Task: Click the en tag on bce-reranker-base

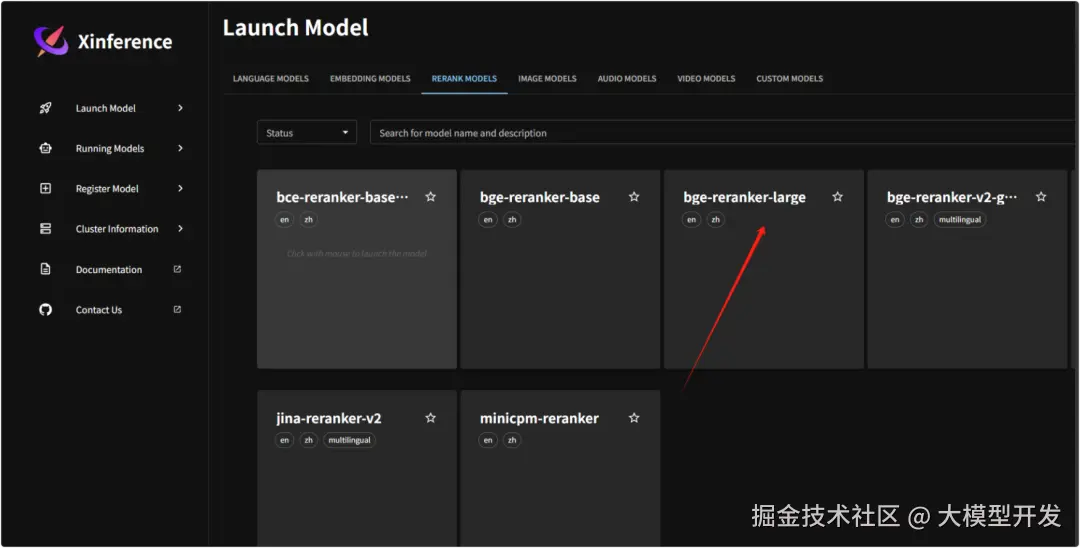Action: pos(284,220)
